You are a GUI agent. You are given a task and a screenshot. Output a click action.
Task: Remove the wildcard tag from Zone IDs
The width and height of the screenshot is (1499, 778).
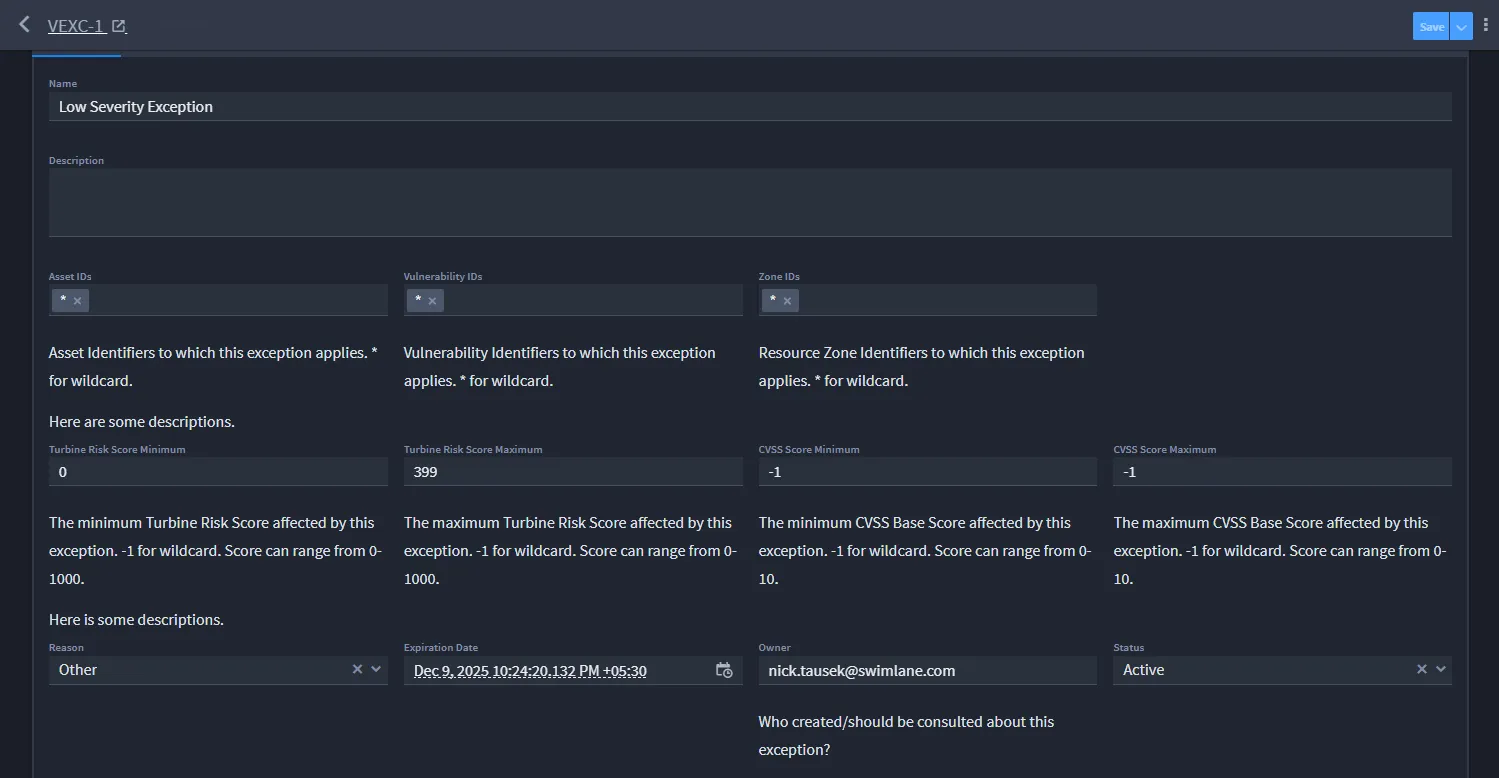coord(788,301)
